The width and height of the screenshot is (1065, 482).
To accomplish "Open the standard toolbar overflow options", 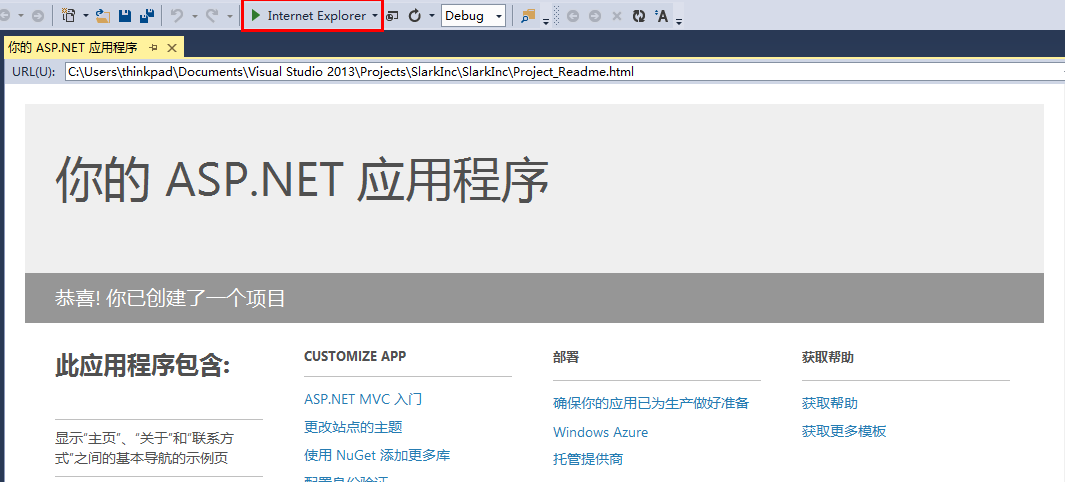I will click(x=546, y=20).
